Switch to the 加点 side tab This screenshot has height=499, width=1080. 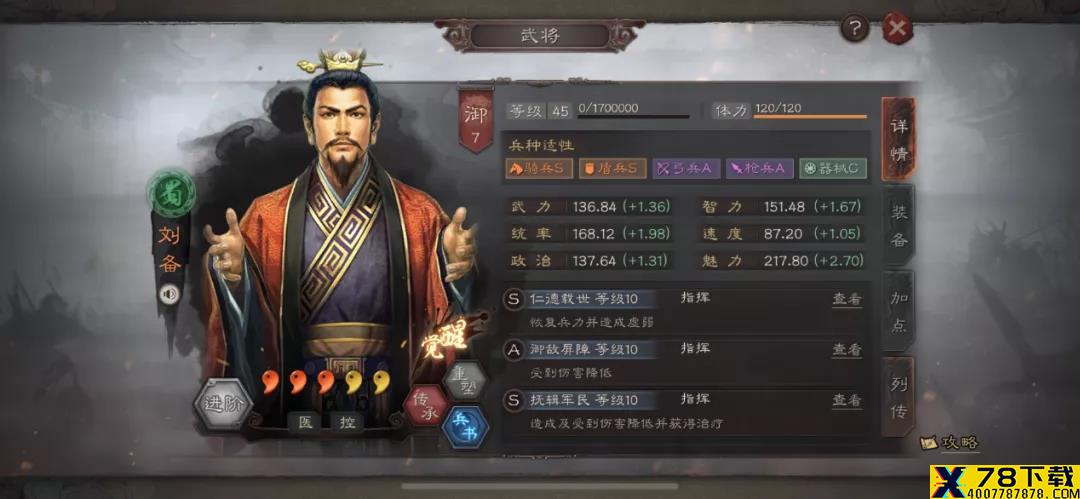point(898,311)
